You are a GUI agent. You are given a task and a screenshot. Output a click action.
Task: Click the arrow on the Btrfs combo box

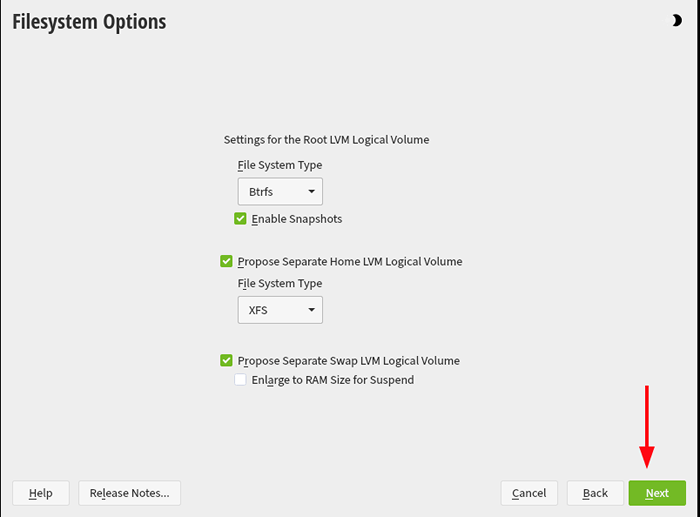click(312, 192)
